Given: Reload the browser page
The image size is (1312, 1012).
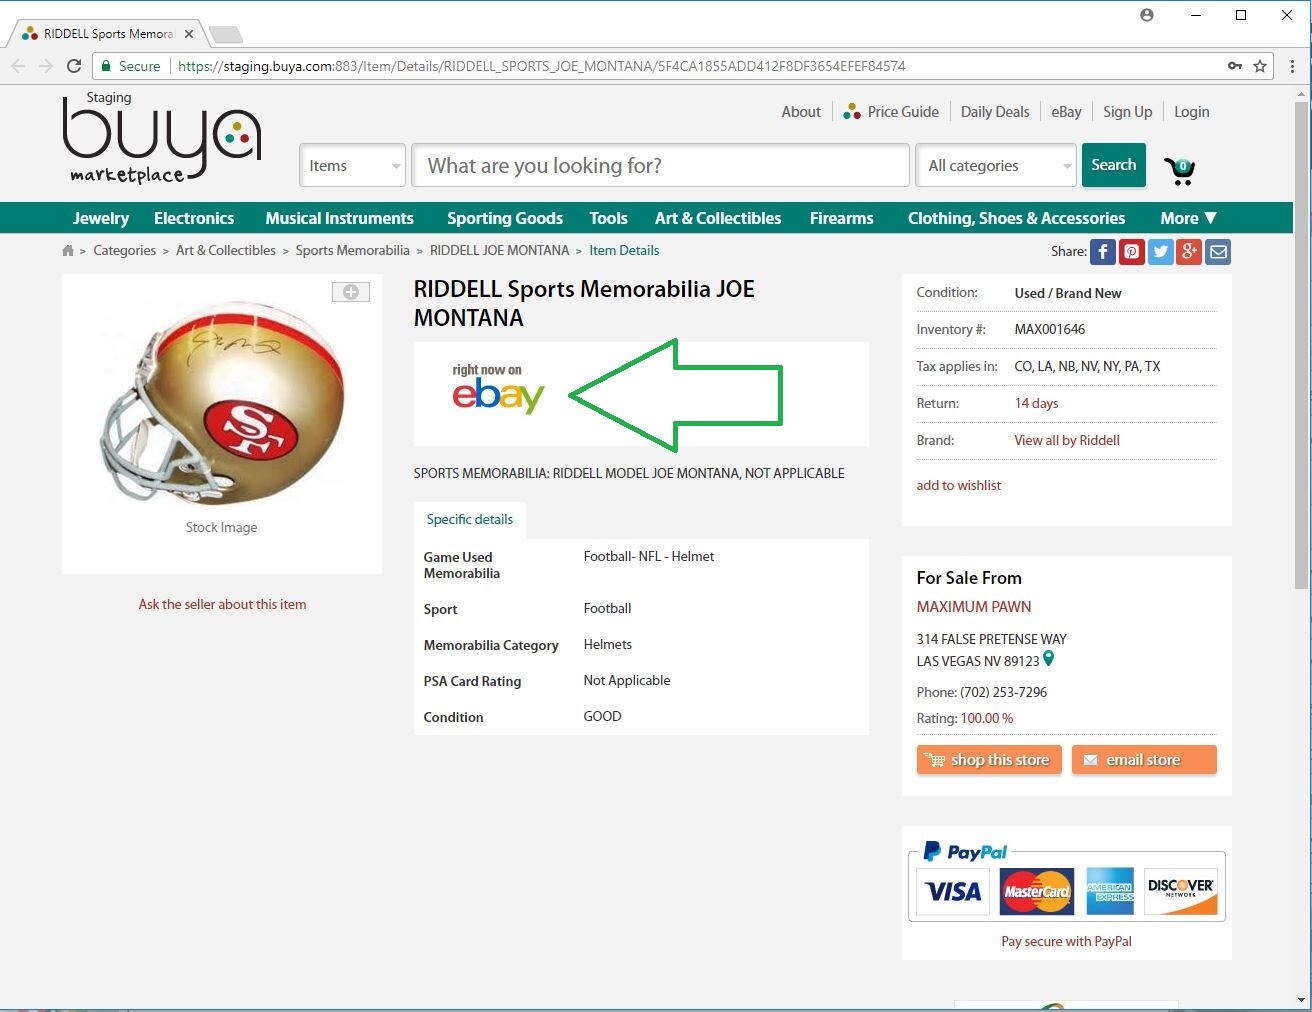Looking at the screenshot, I should coord(74,66).
